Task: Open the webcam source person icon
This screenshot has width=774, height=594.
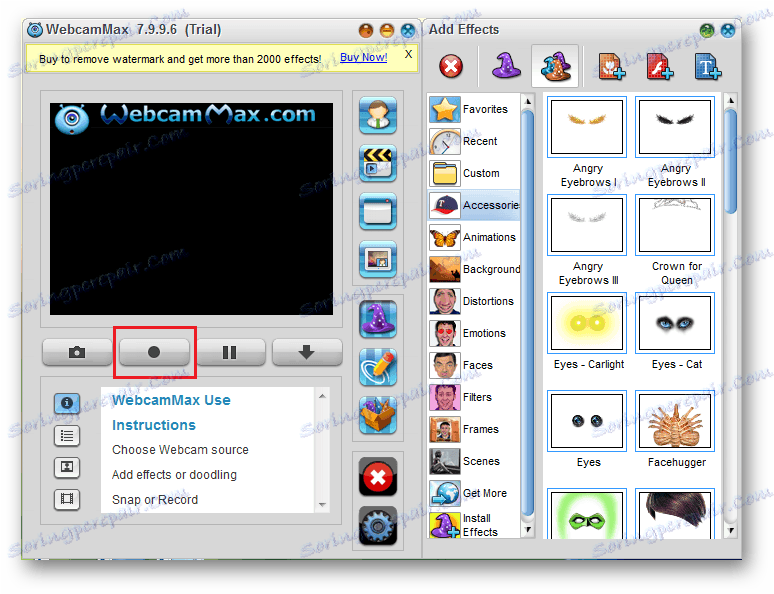Action: point(378,115)
